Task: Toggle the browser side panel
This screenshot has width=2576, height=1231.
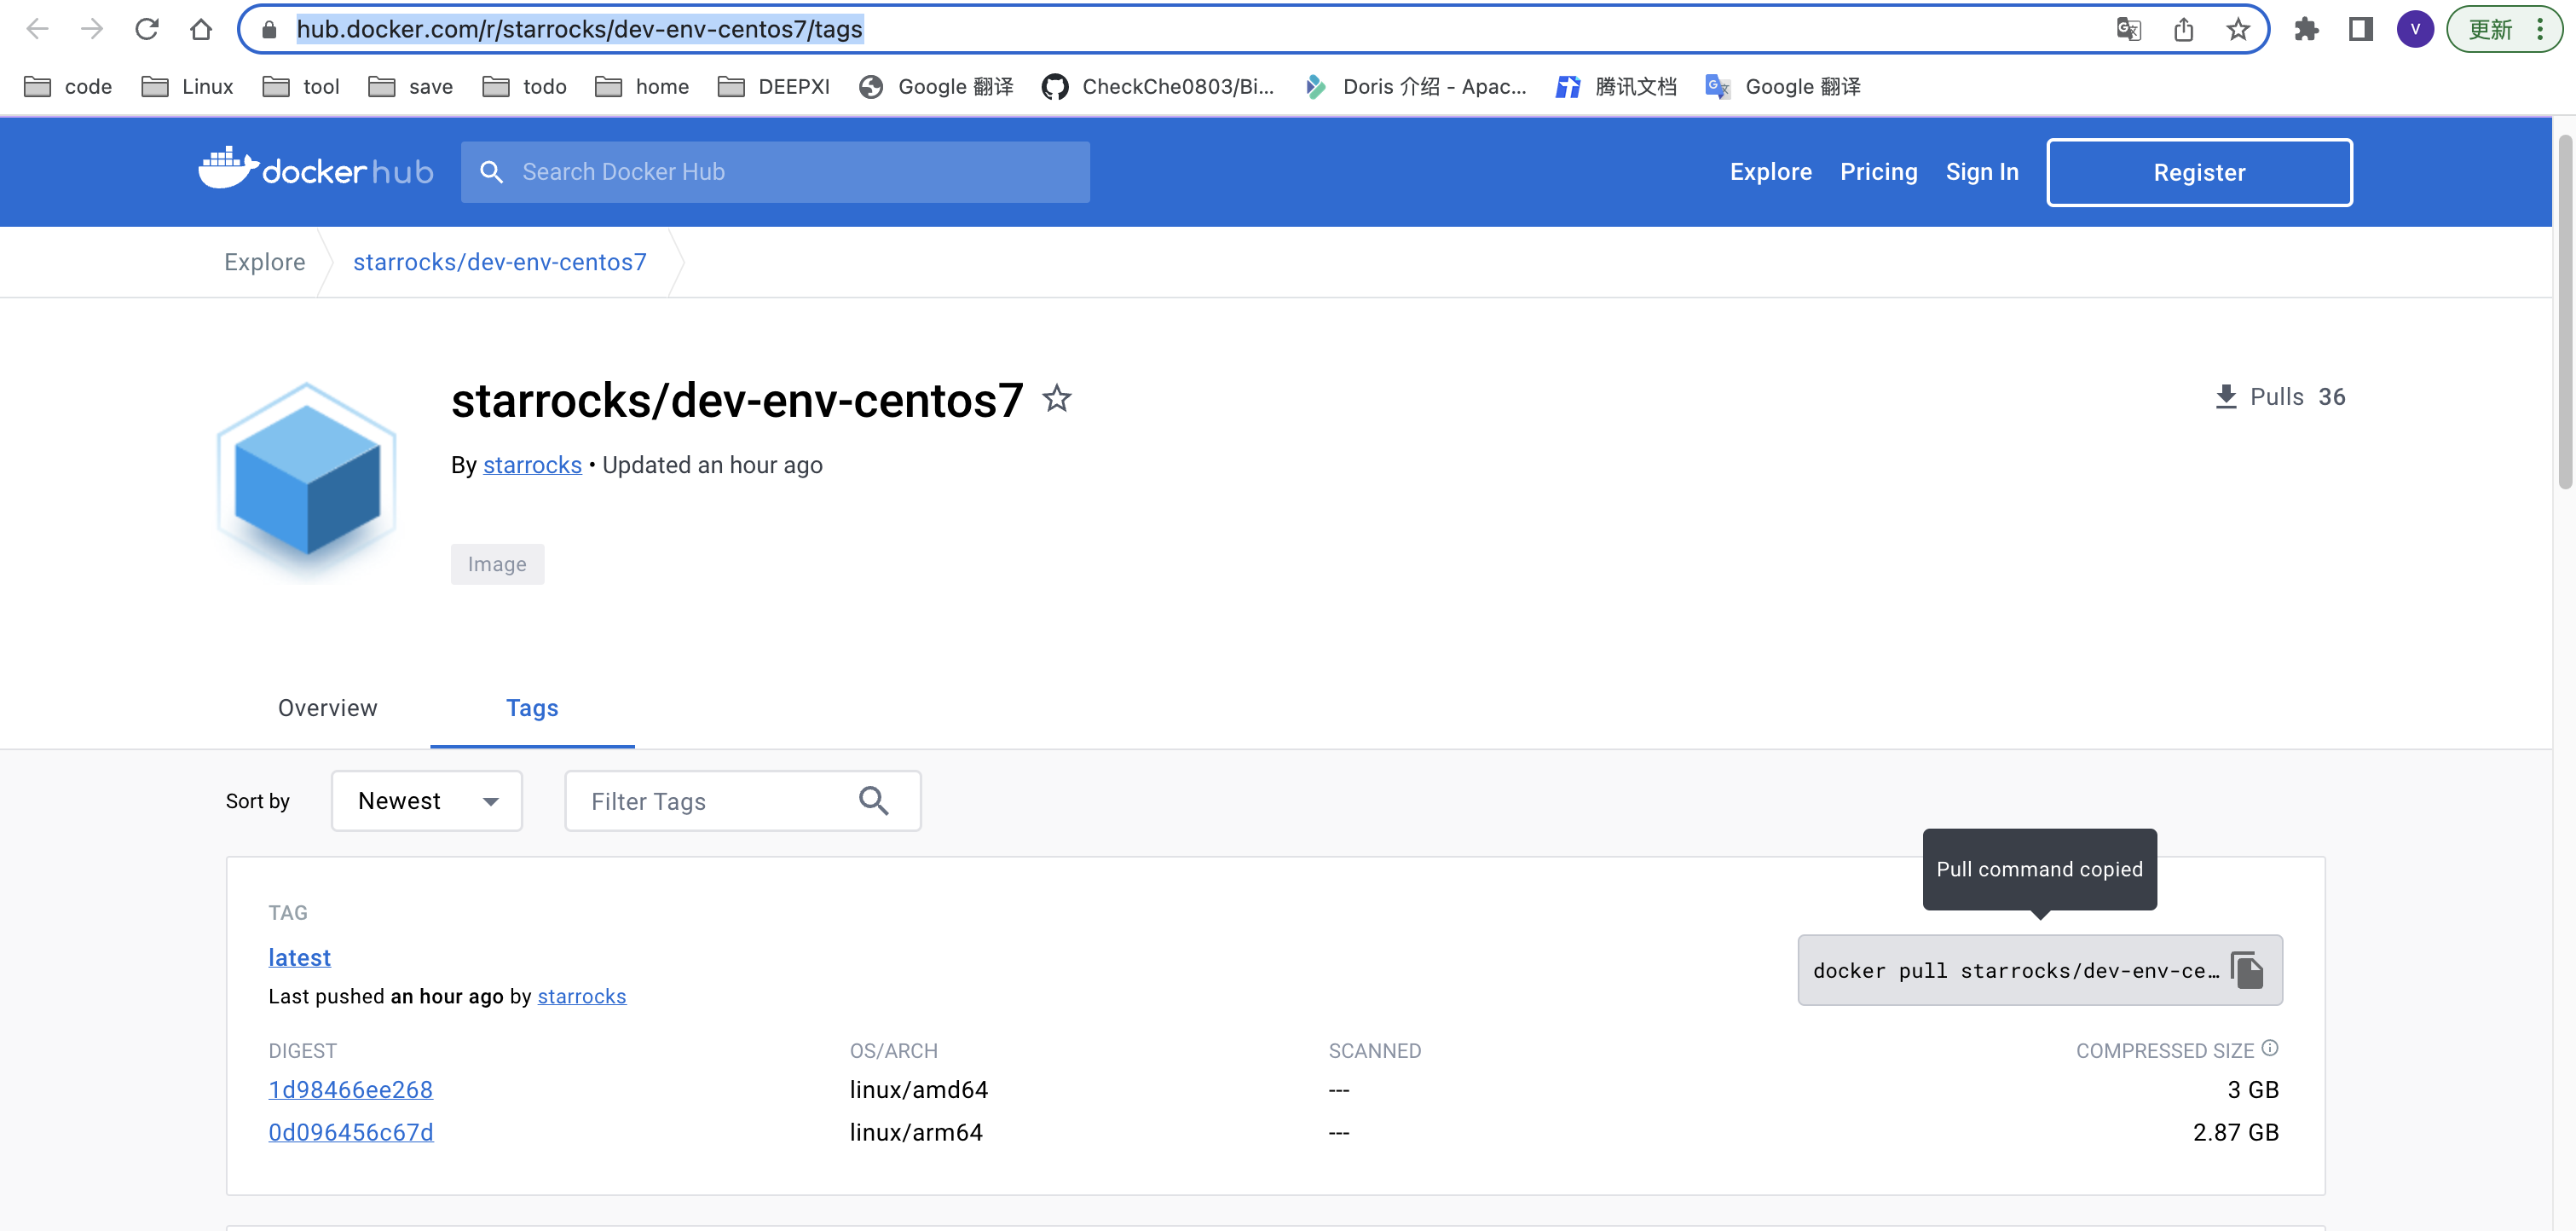Action: (x=2360, y=29)
